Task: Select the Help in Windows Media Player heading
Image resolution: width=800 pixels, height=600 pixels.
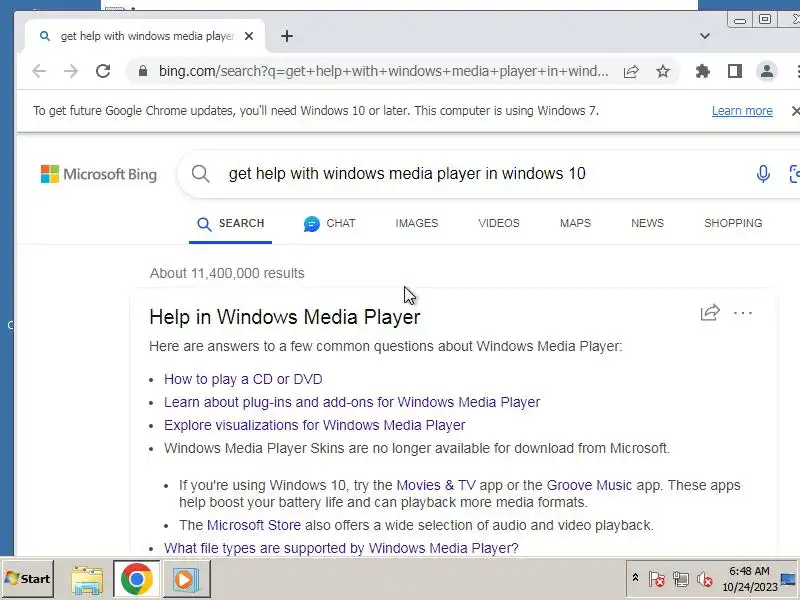Action: click(x=285, y=317)
